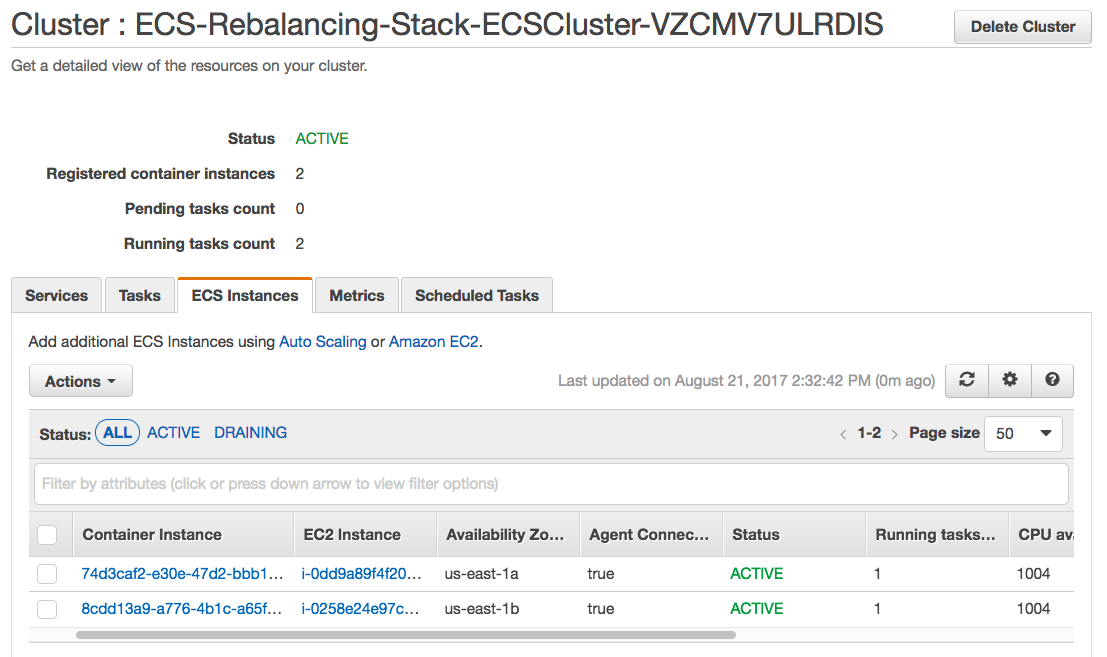Screen dimensions: 1107x657
Task: Click the us-east-1a availability zone cell
Action: (x=481, y=574)
